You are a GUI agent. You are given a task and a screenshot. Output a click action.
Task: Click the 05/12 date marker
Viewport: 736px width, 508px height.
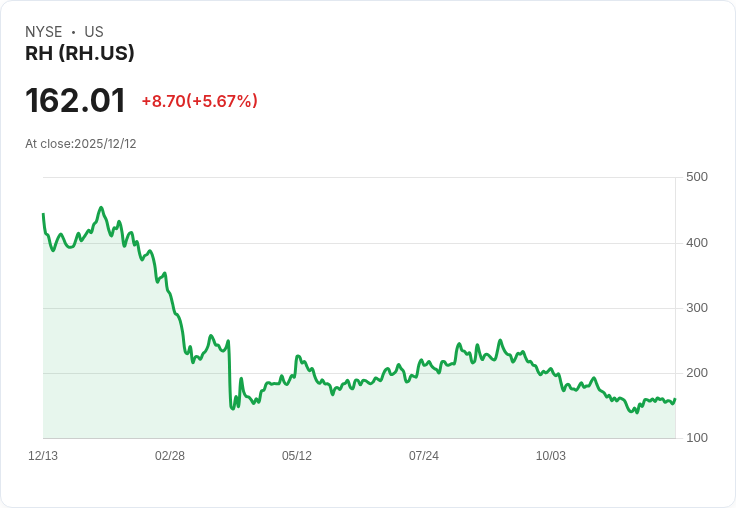pos(297,456)
